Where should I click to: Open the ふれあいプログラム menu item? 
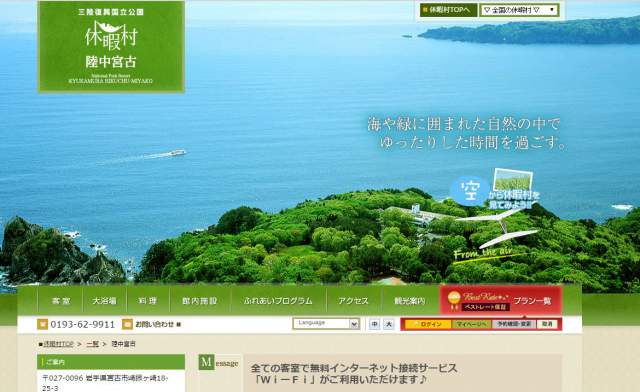pyautogui.click(x=278, y=301)
